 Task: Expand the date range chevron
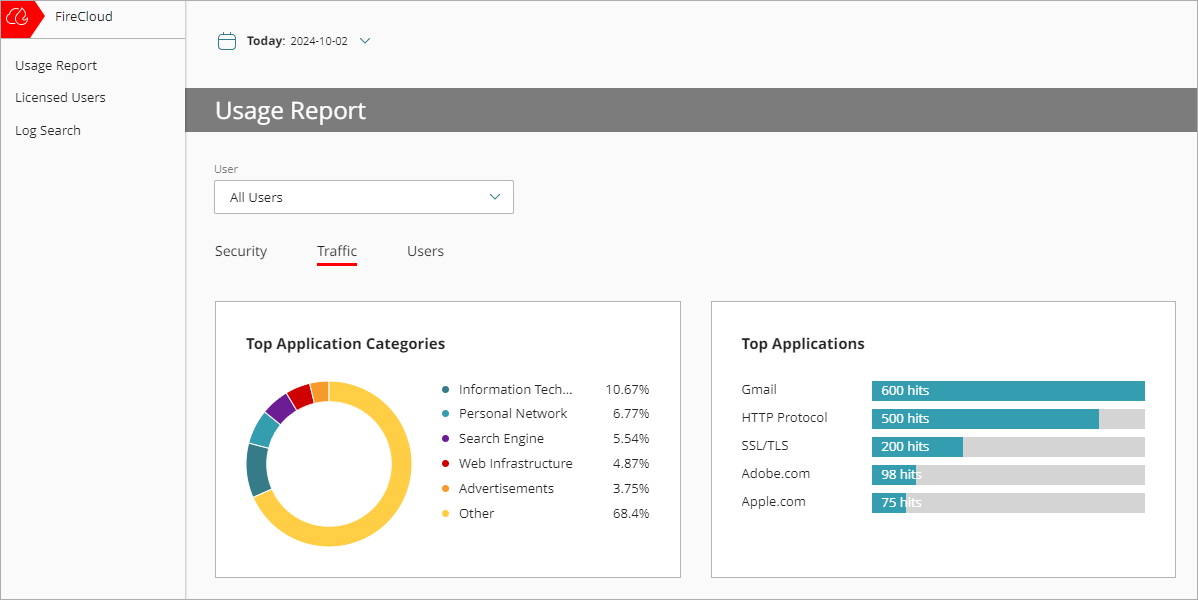(365, 41)
